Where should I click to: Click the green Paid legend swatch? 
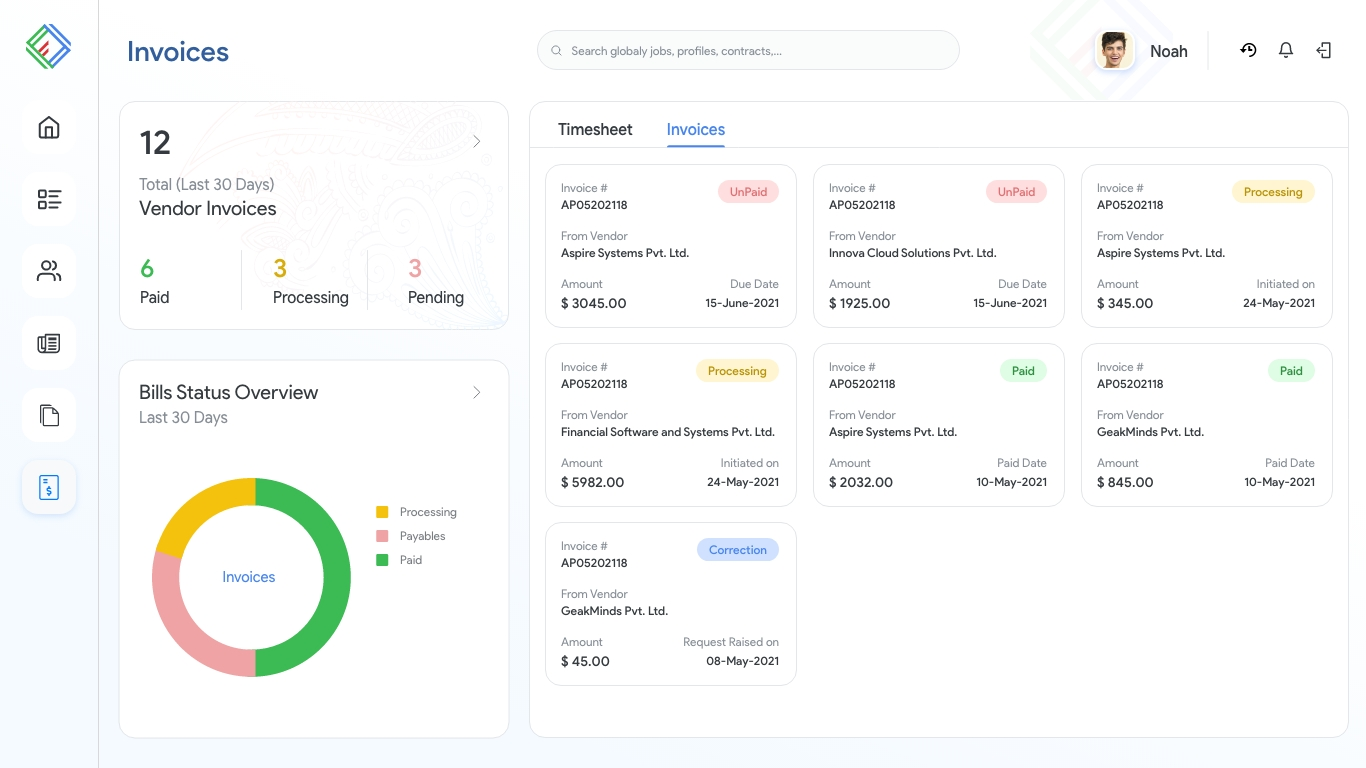coord(382,560)
